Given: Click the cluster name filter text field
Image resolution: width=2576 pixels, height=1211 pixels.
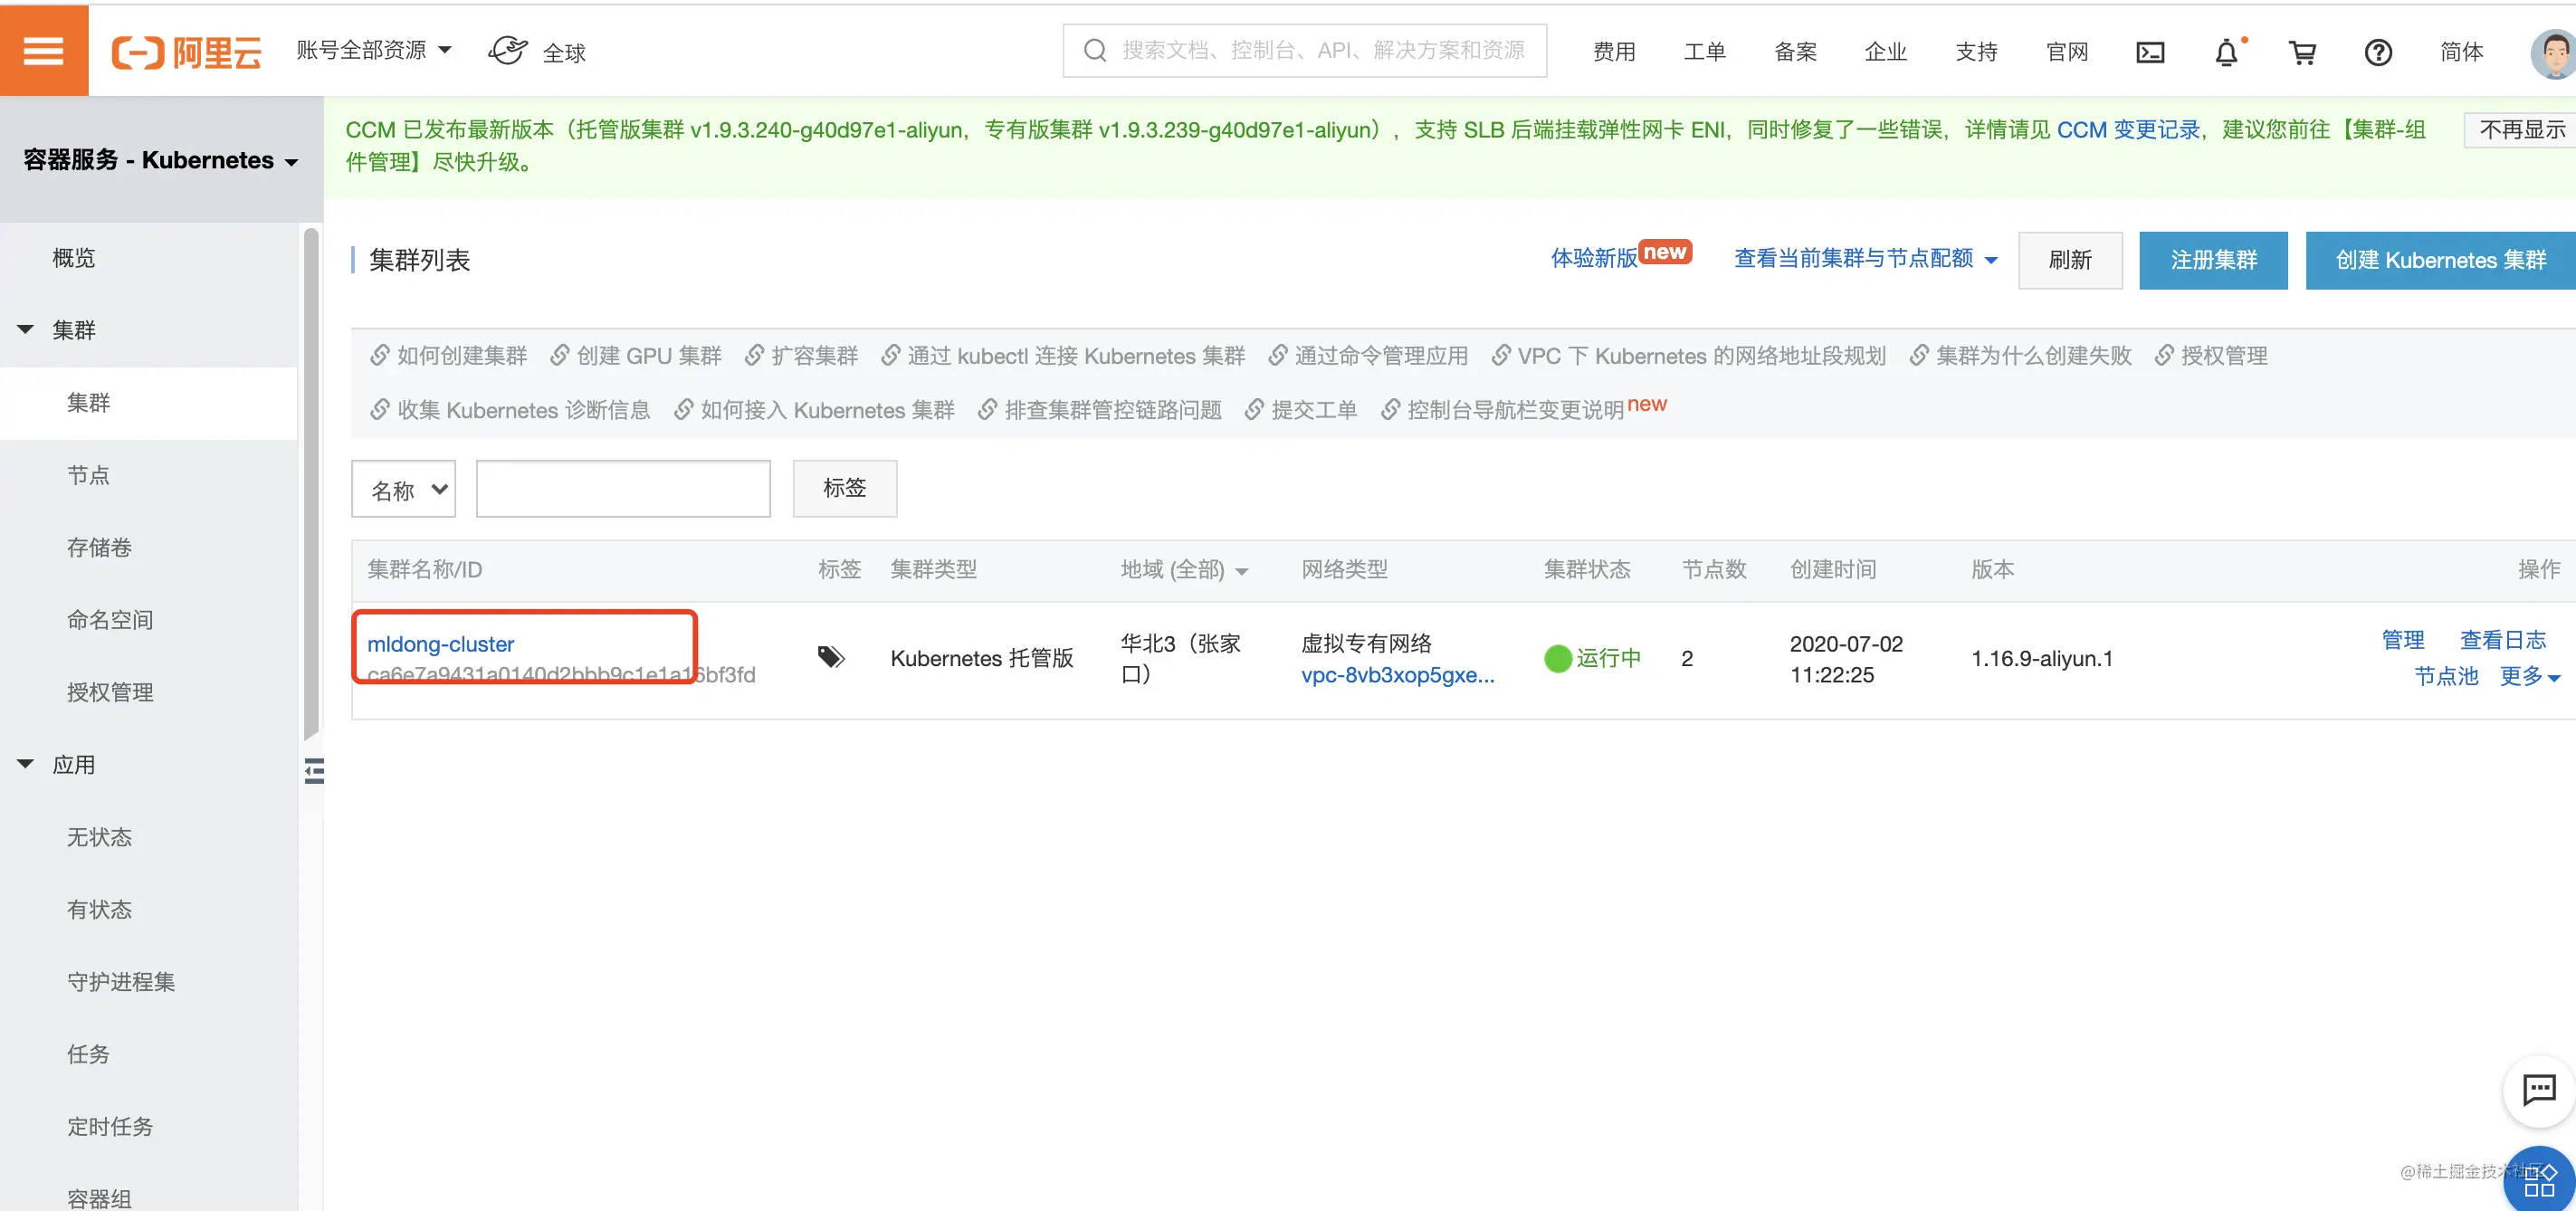Looking at the screenshot, I should point(623,488).
